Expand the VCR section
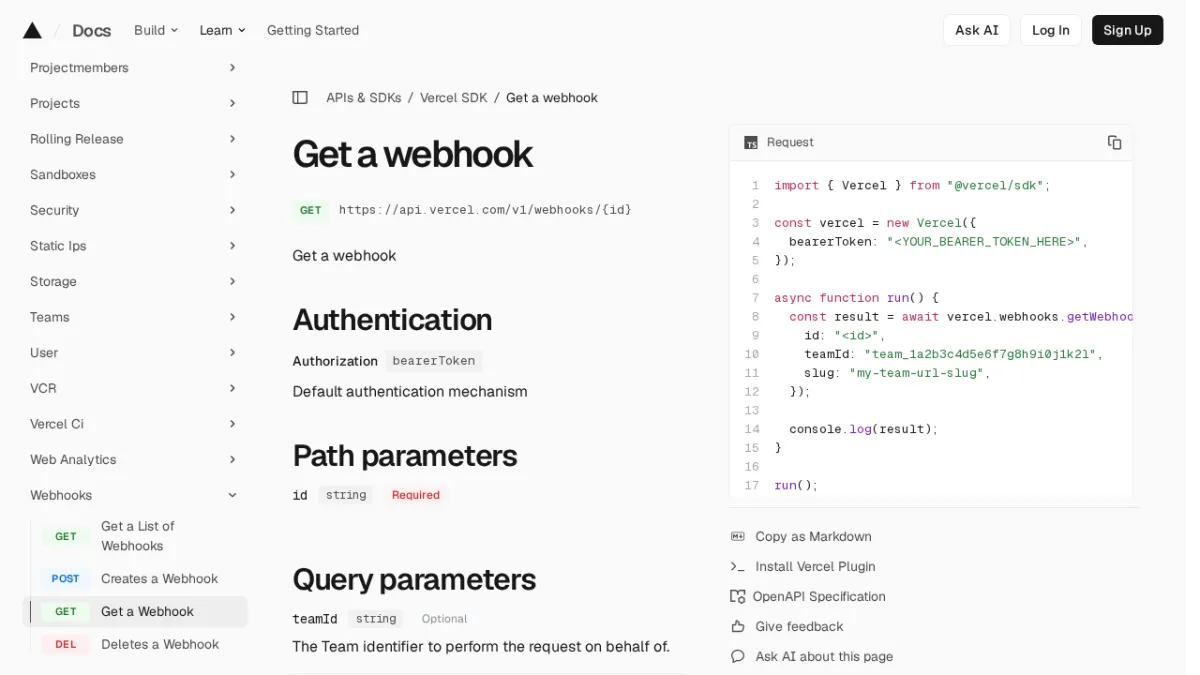 [134, 388]
